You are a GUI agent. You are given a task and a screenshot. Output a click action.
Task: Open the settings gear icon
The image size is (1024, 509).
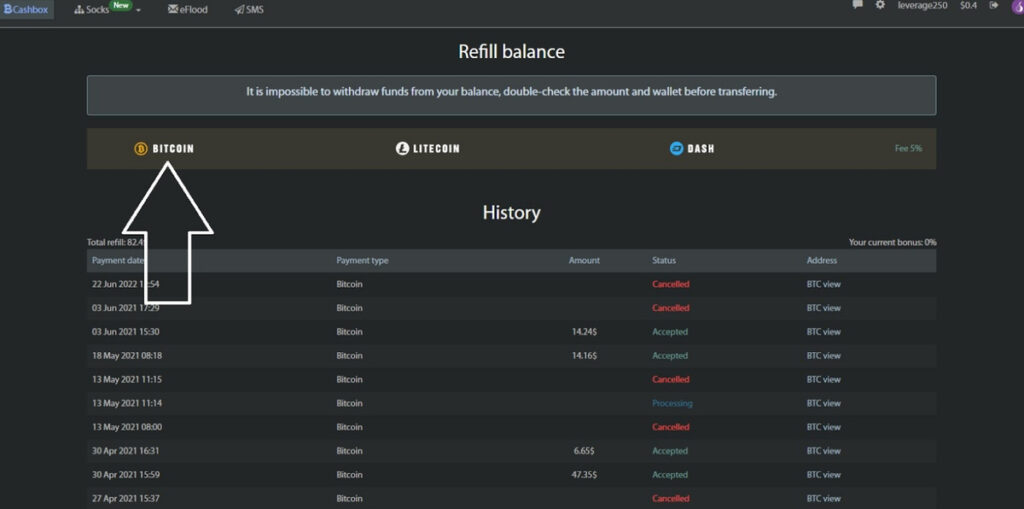point(880,6)
